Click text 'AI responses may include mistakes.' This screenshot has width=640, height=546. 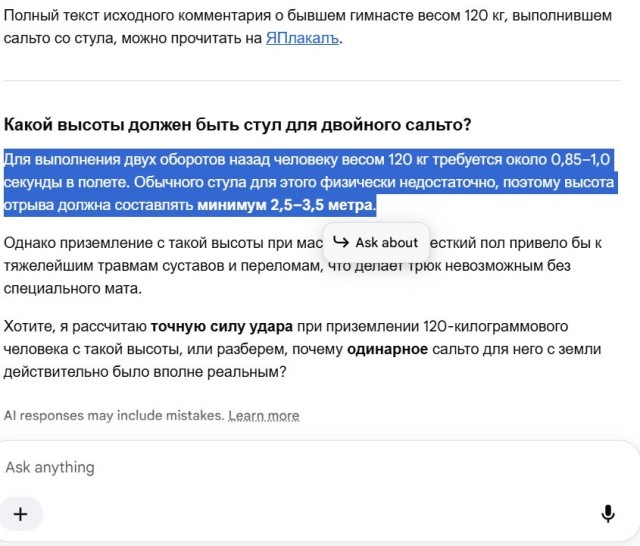point(114,416)
